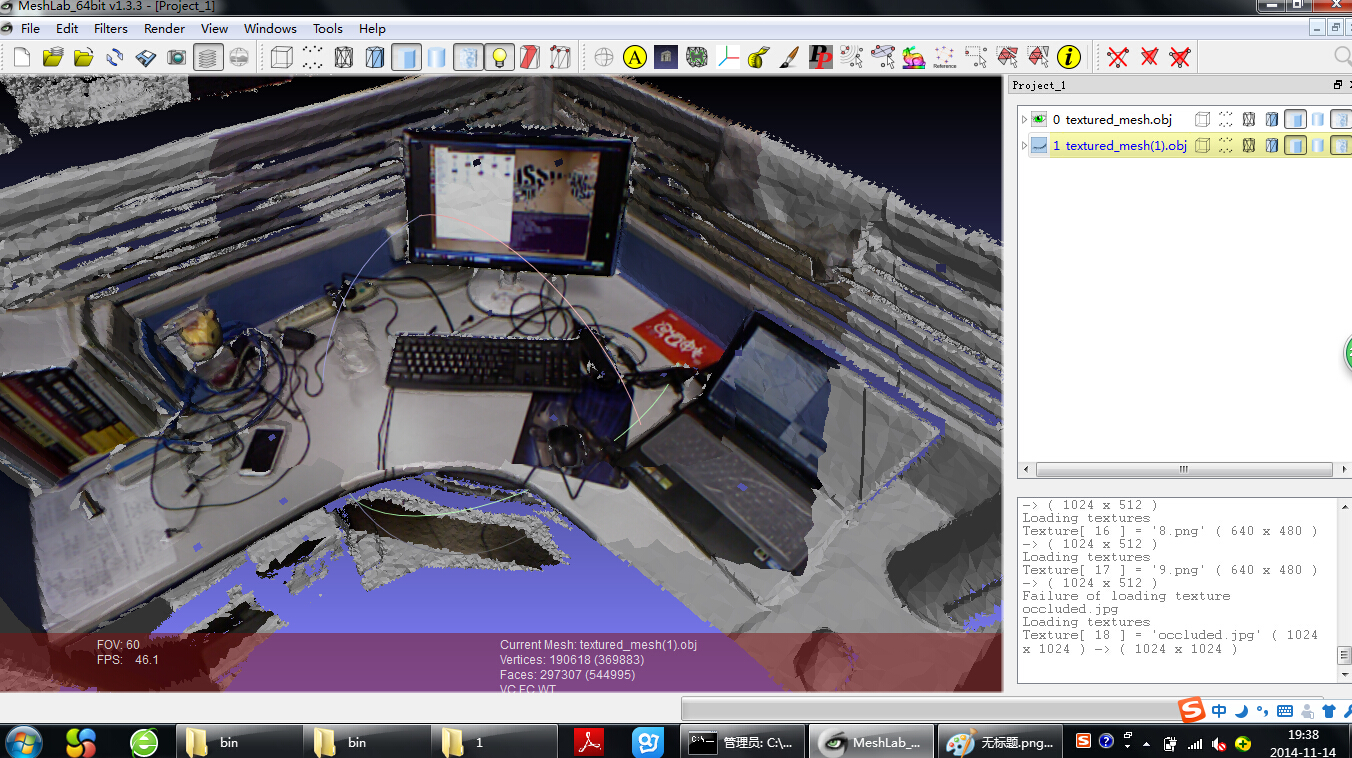Viewport: 1352px width, 758px height.
Task: Switch to command prompt taskbar window
Action: (743, 742)
